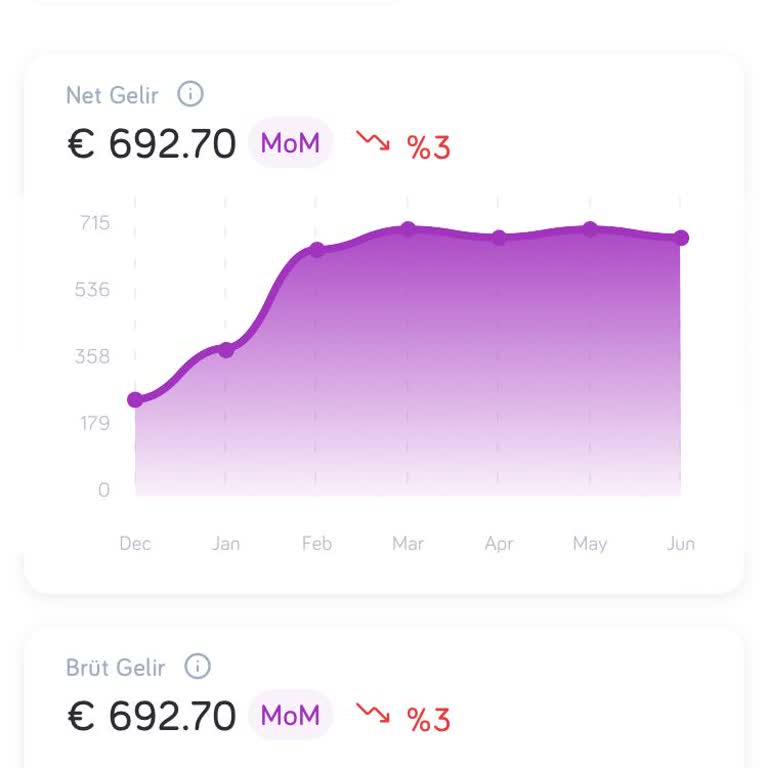Click the red downward trend arrow in Net Gelir card

coord(373,142)
